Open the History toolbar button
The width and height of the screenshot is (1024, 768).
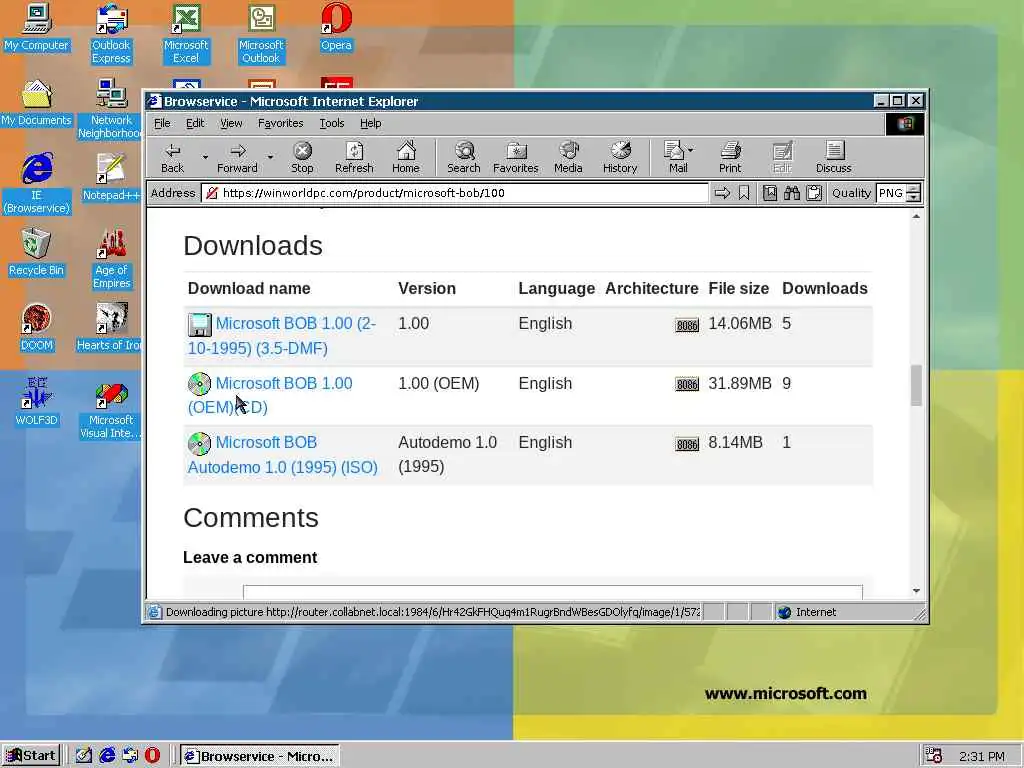tap(620, 157)
